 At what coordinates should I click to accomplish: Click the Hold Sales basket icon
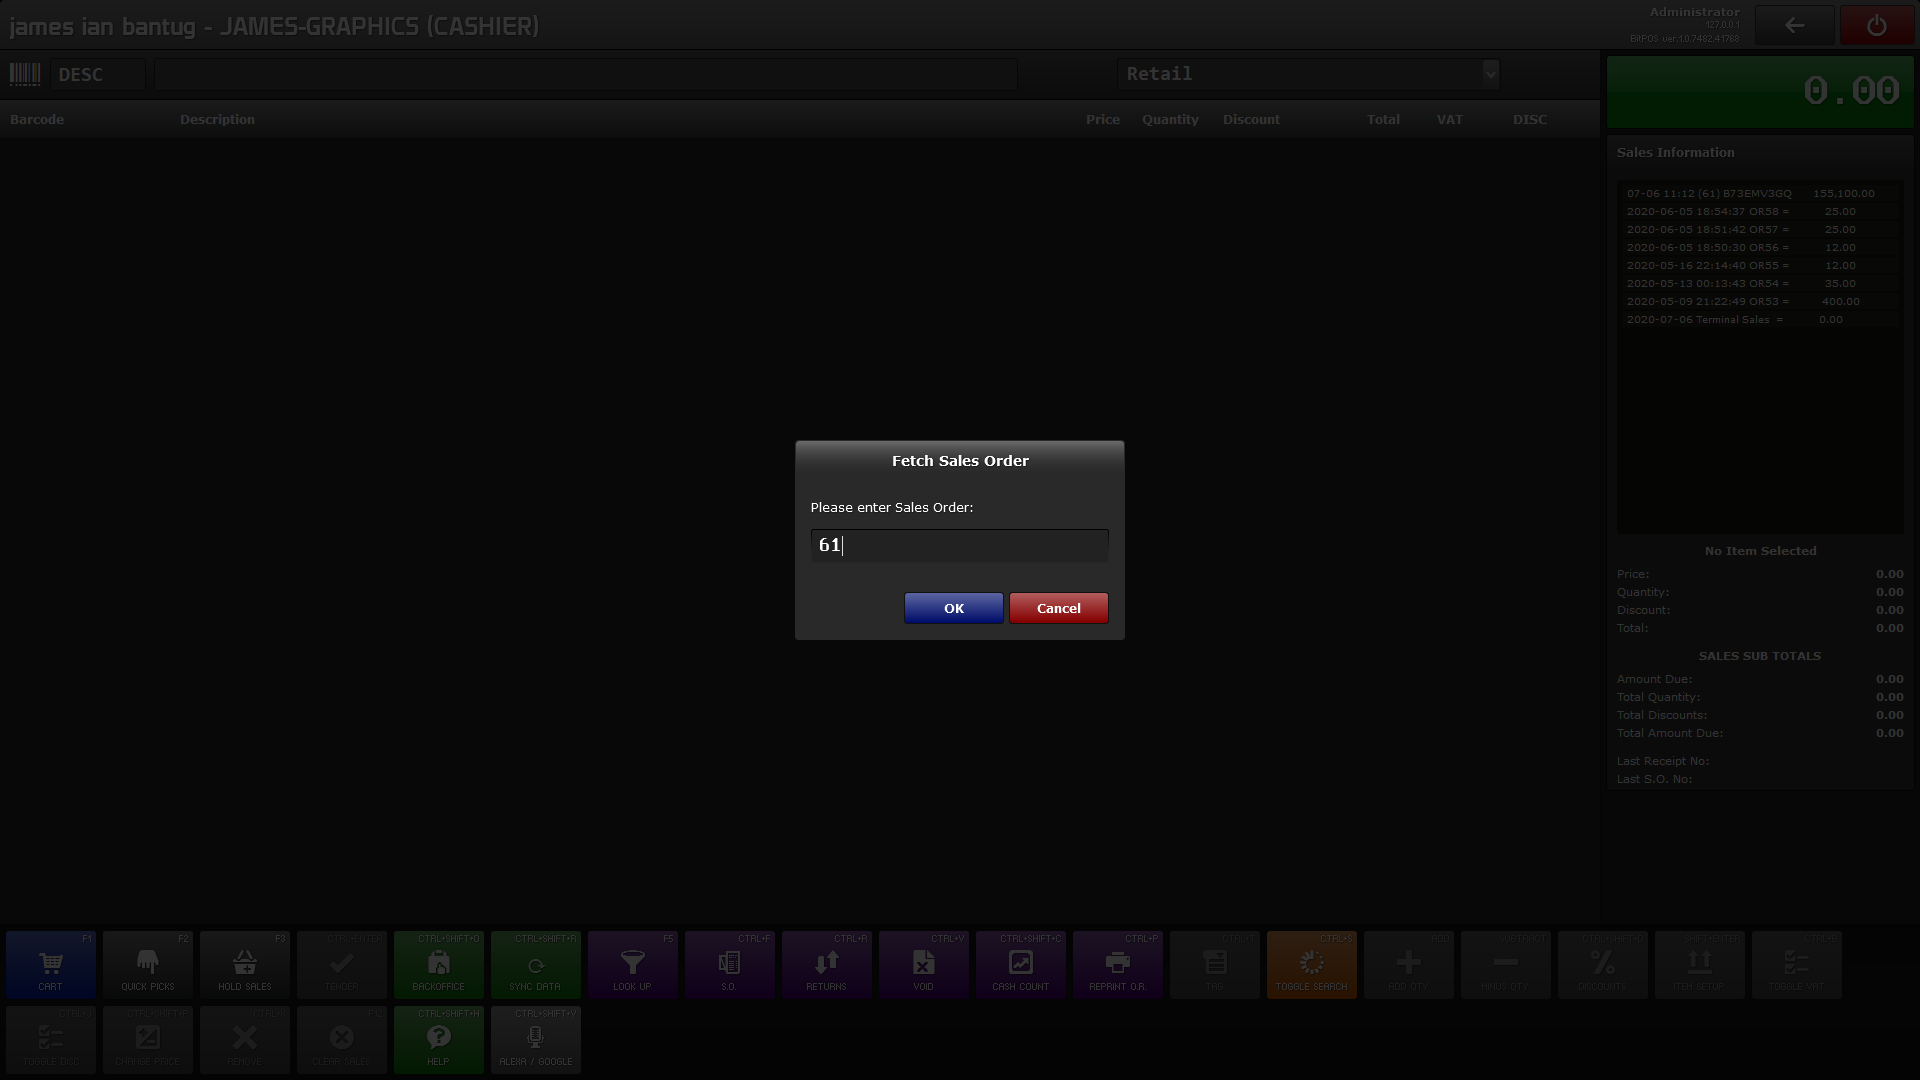point(245,965)
